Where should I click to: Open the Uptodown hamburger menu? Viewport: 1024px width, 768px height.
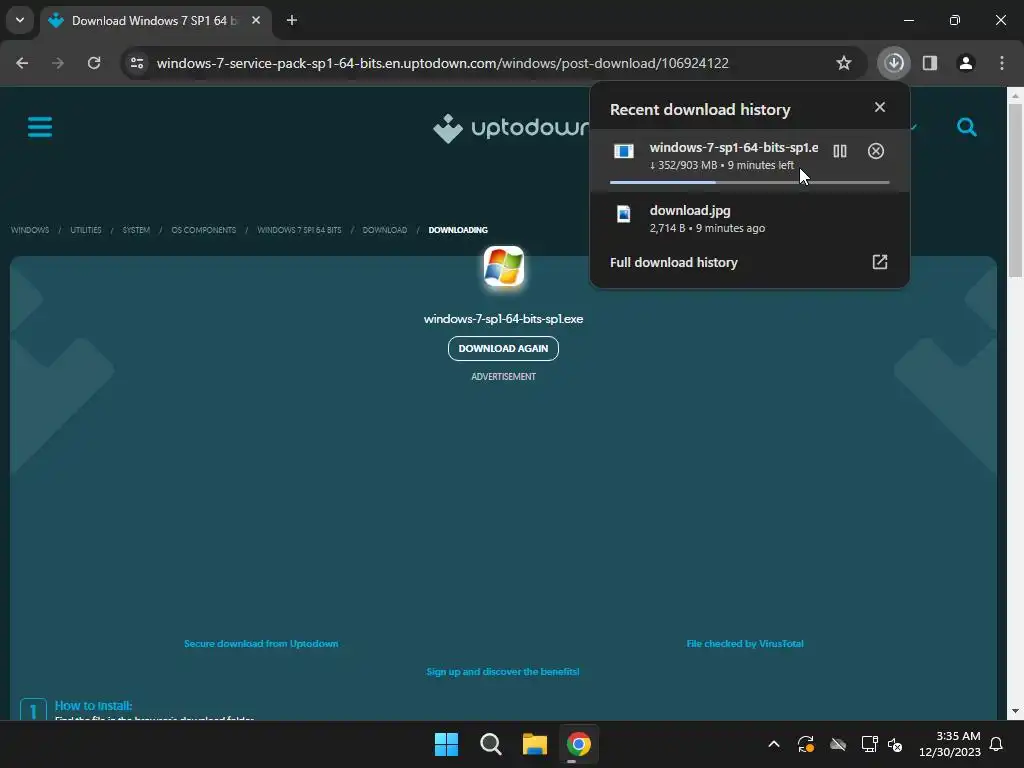tap(40, 127)
